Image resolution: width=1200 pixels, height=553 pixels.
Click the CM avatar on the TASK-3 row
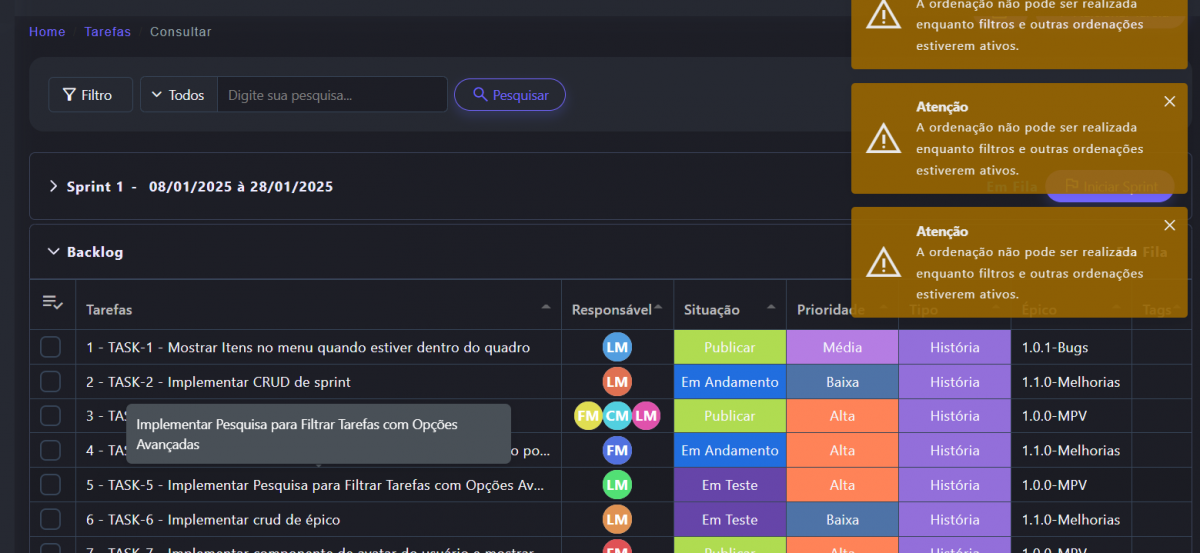[x=617, y=416]
